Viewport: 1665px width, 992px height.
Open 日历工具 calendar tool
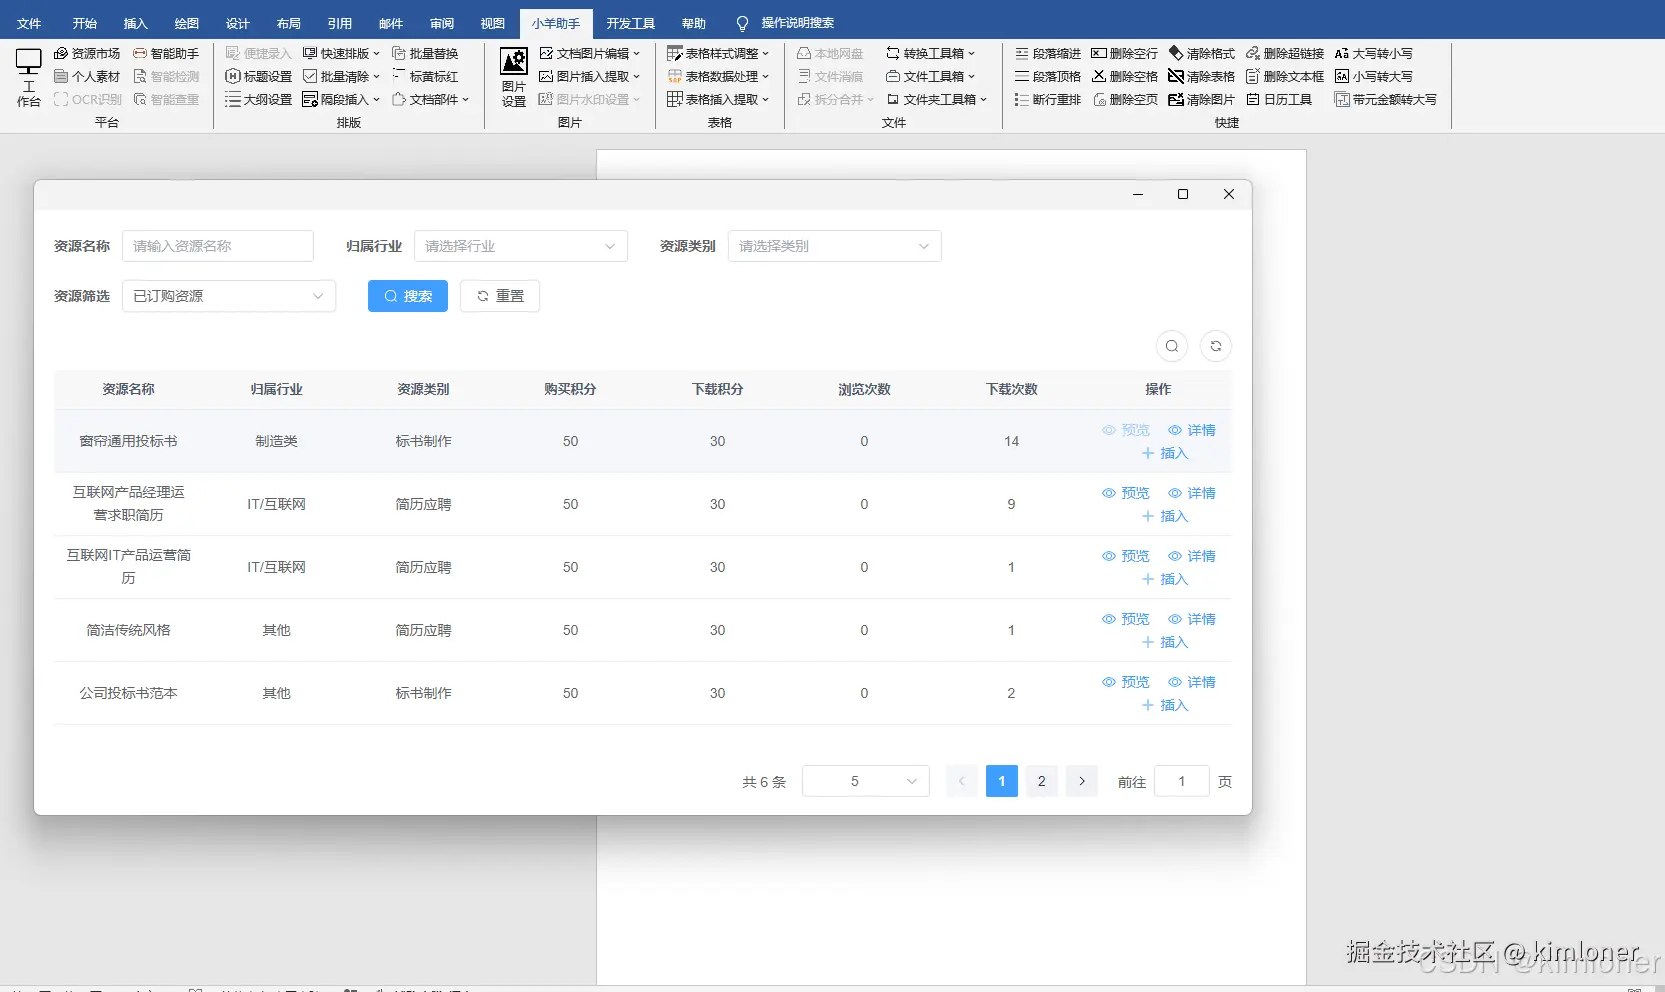(x=1279, y=99)
